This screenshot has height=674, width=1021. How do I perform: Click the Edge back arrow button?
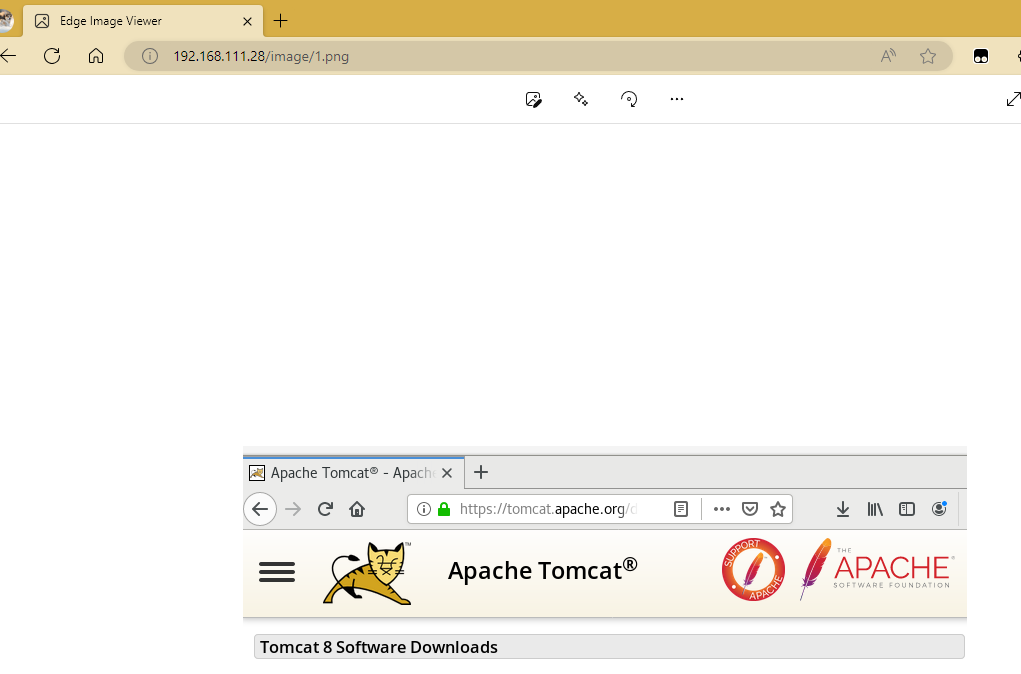[x=8, y=56]
